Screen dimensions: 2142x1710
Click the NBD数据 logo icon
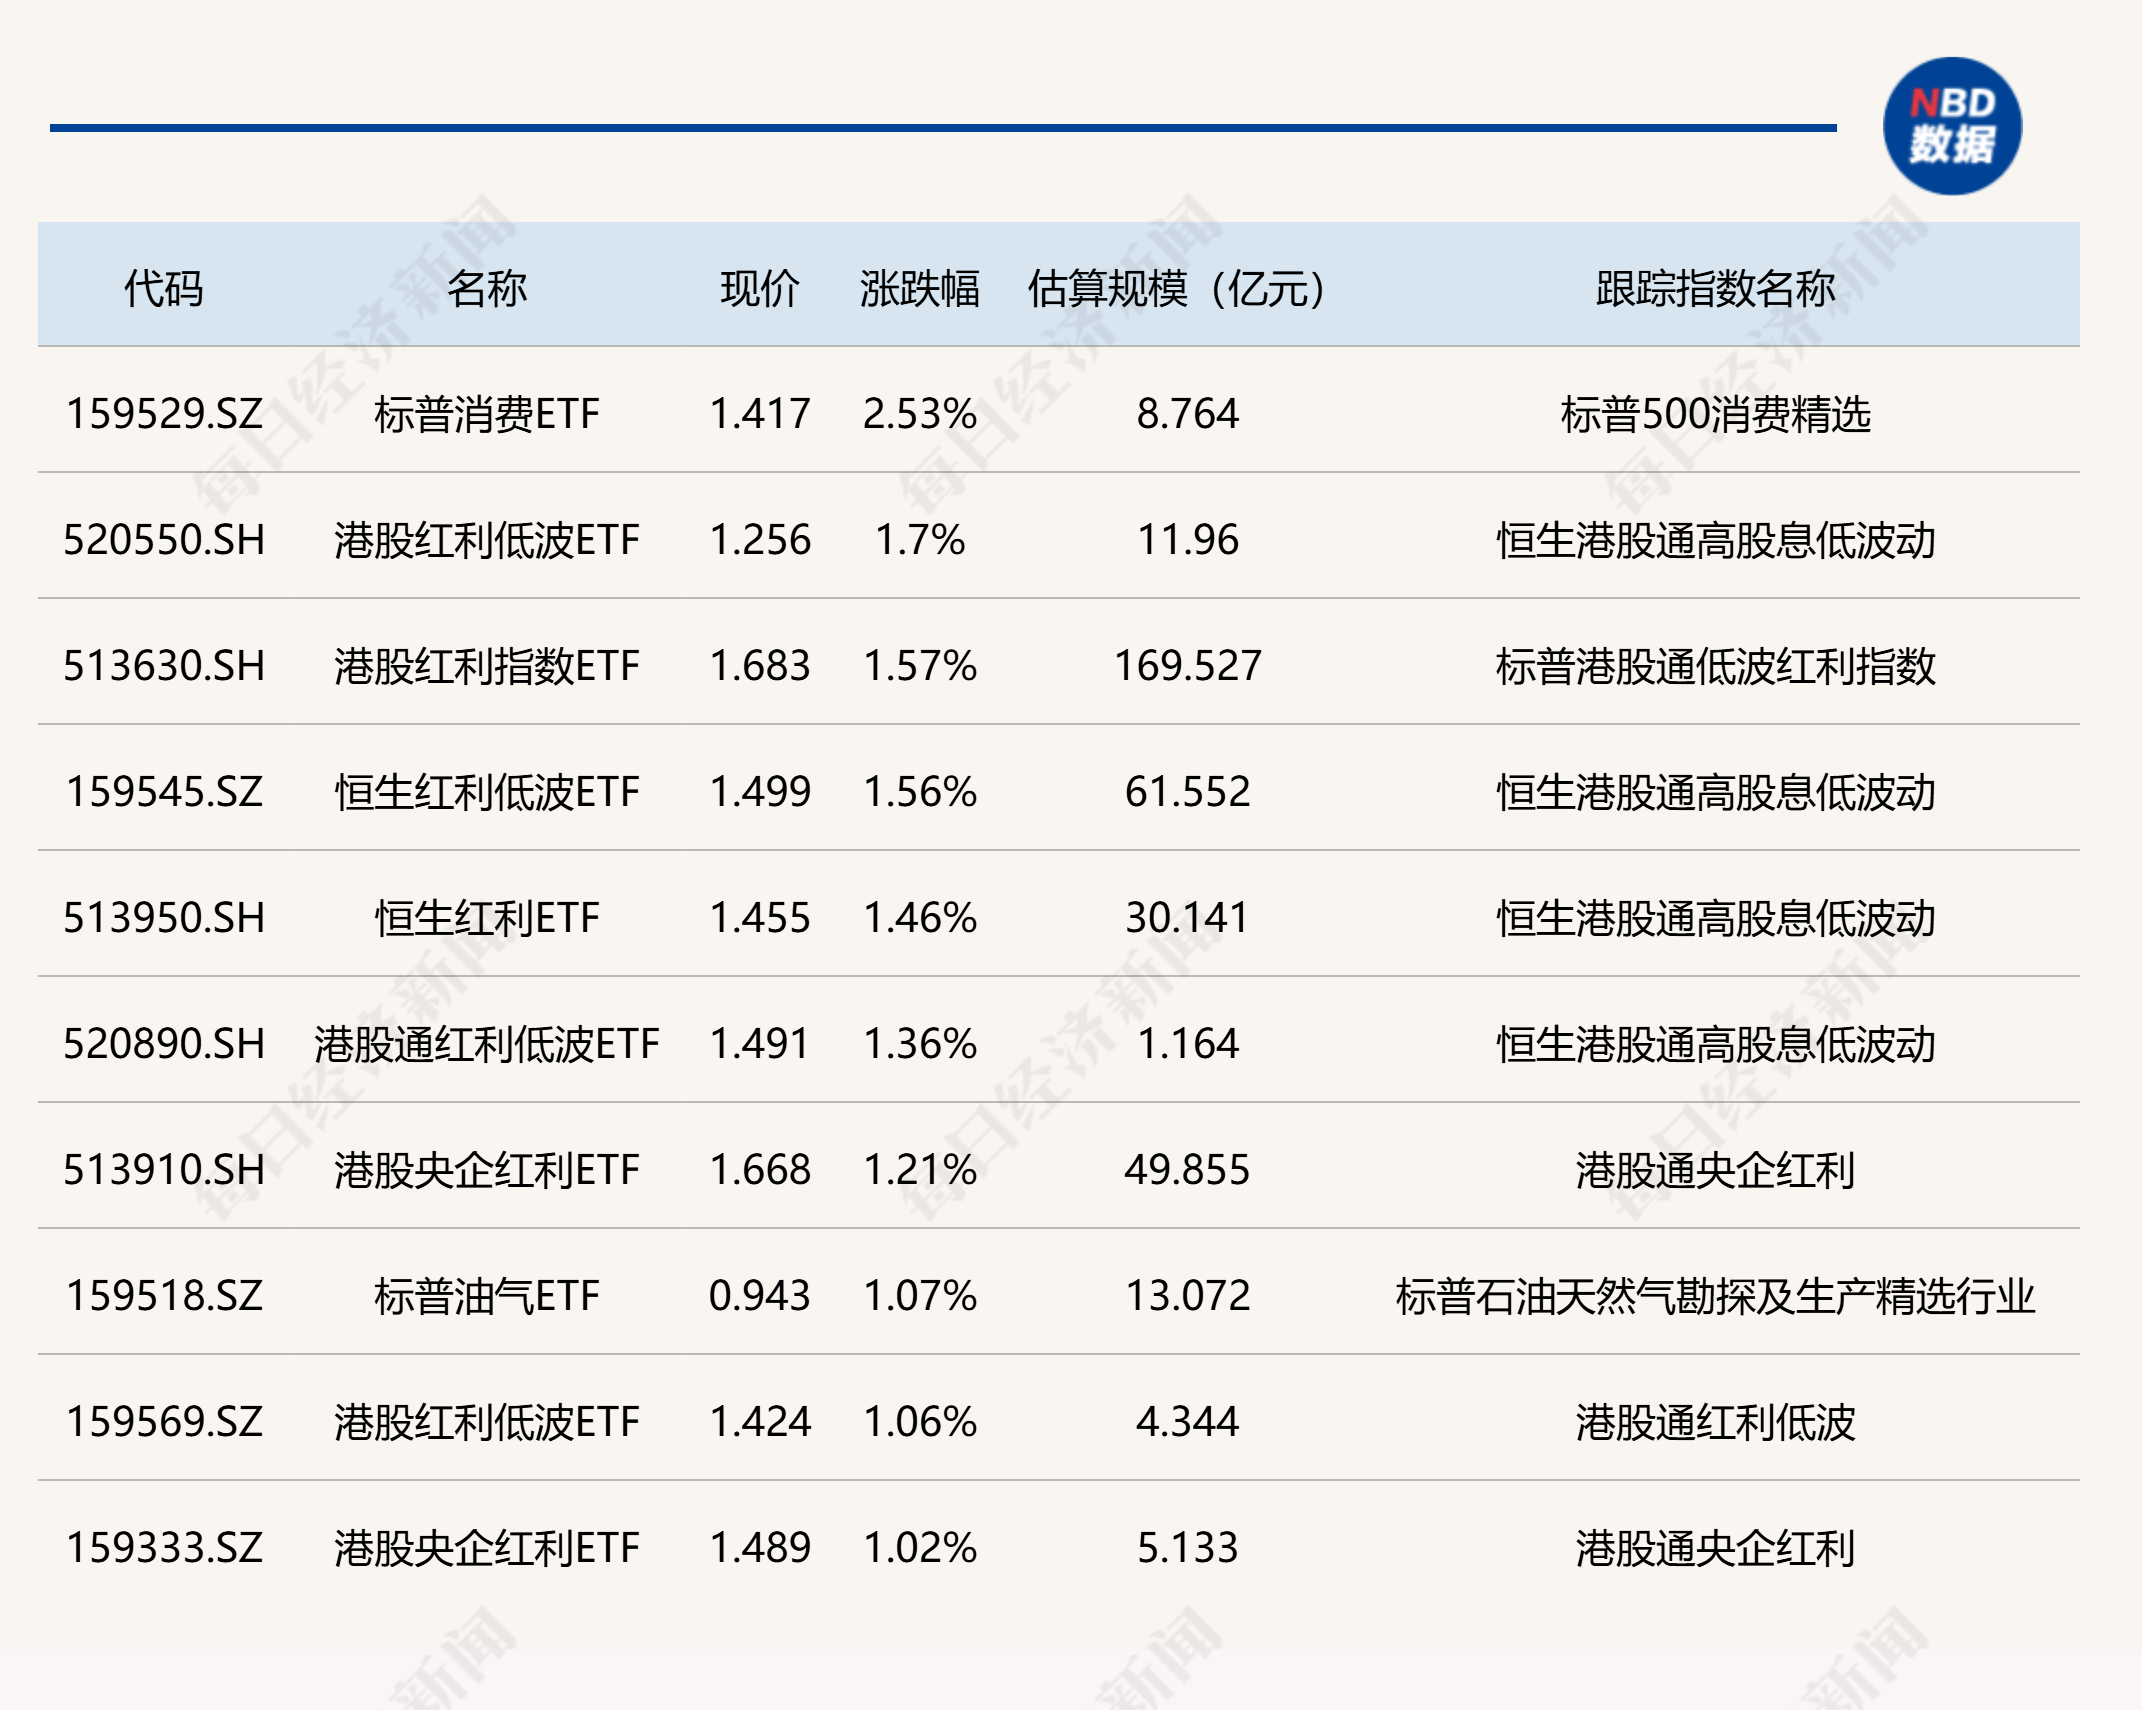click(1951, 126)
